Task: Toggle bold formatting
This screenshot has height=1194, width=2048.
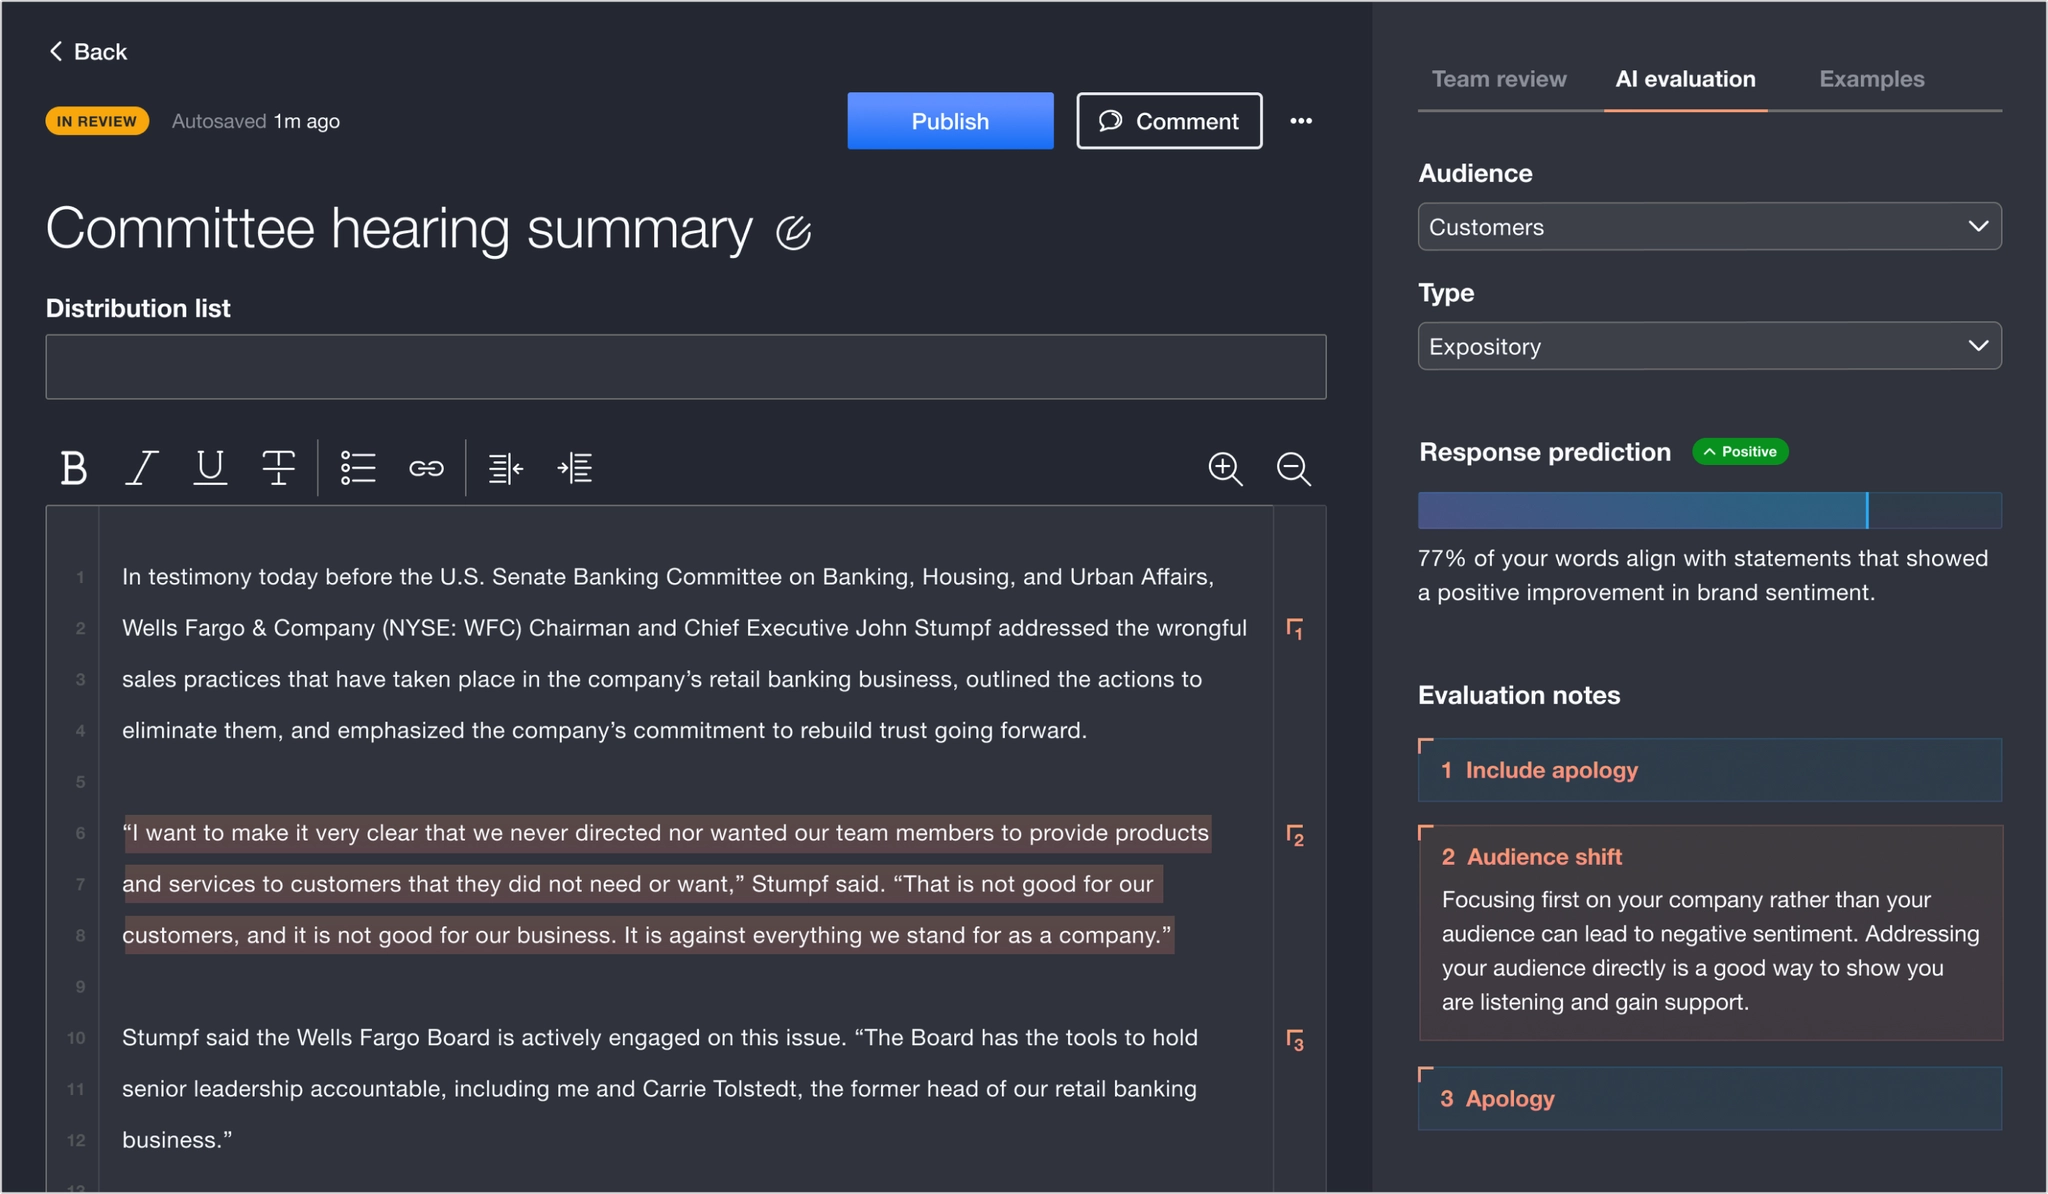Action: (x=73, y=468)
